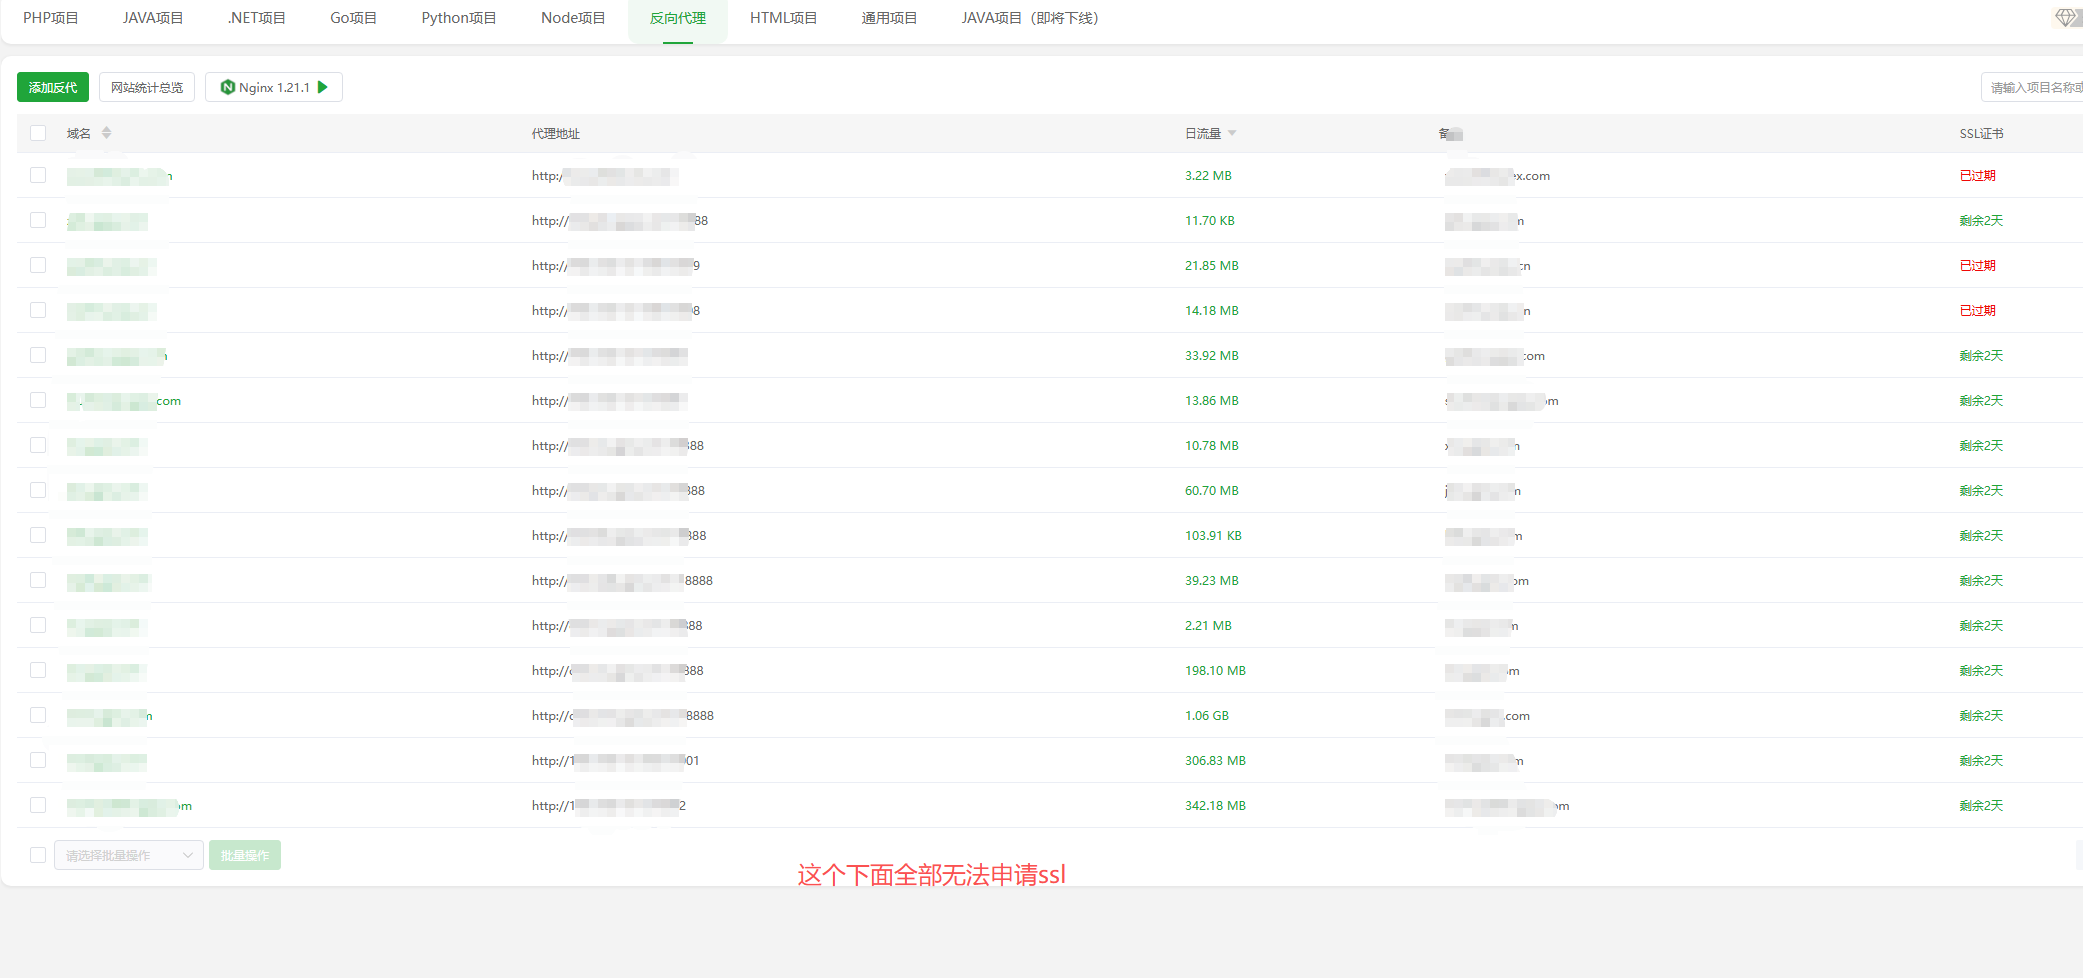The width and height of the screenshot is (2083, 978).
Task: Click the play arrow next to Nginx 1.21.1
Action: [x=323, y=87]
